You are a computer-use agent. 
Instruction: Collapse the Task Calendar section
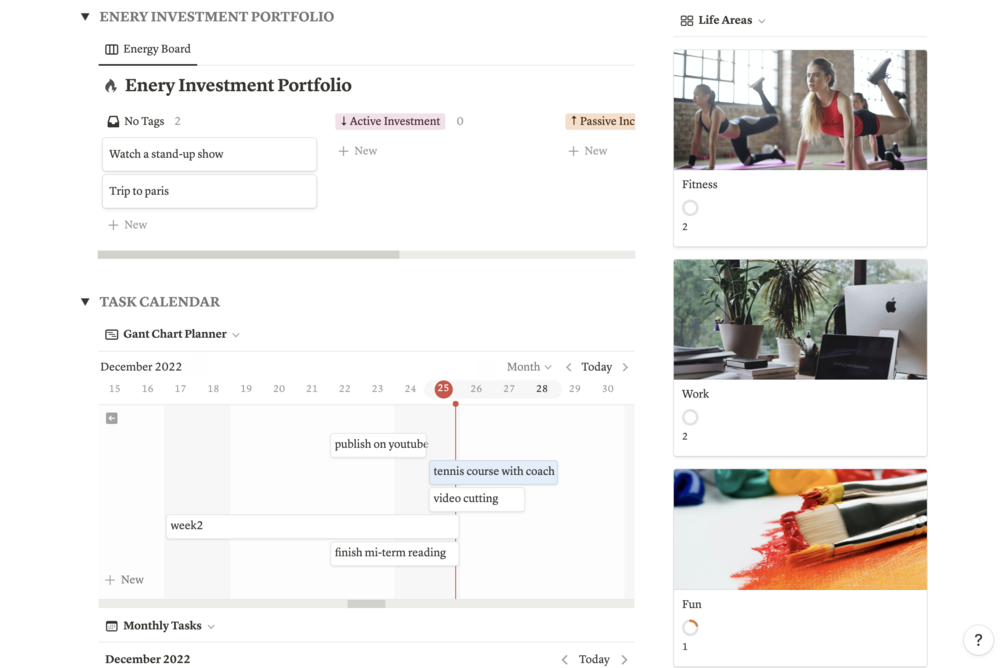tap(85, 301)
